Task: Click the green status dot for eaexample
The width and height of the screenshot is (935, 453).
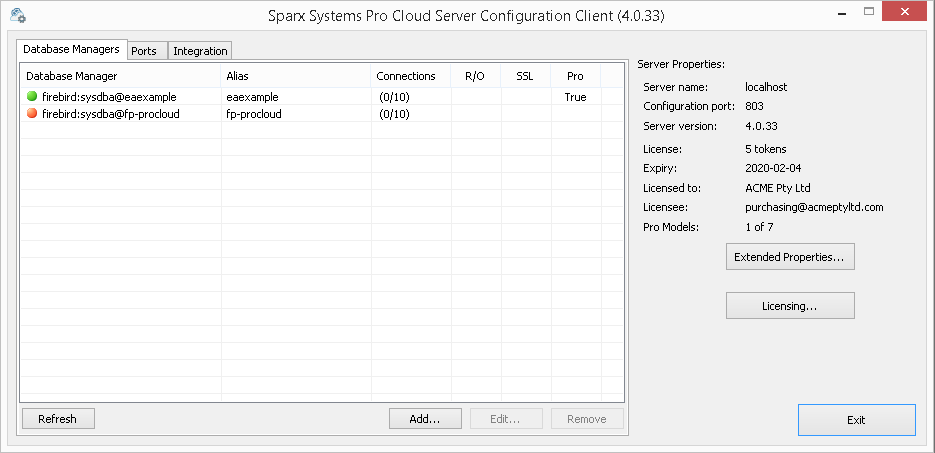Action: coord(32,96)
